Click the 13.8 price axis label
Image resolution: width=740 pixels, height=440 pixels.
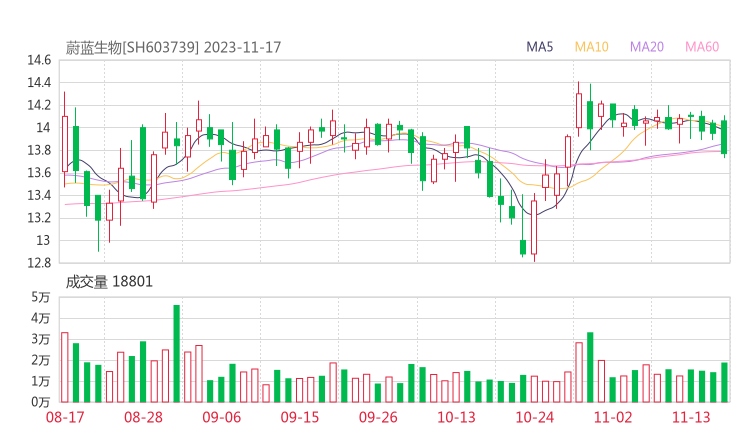click(39, 150)
